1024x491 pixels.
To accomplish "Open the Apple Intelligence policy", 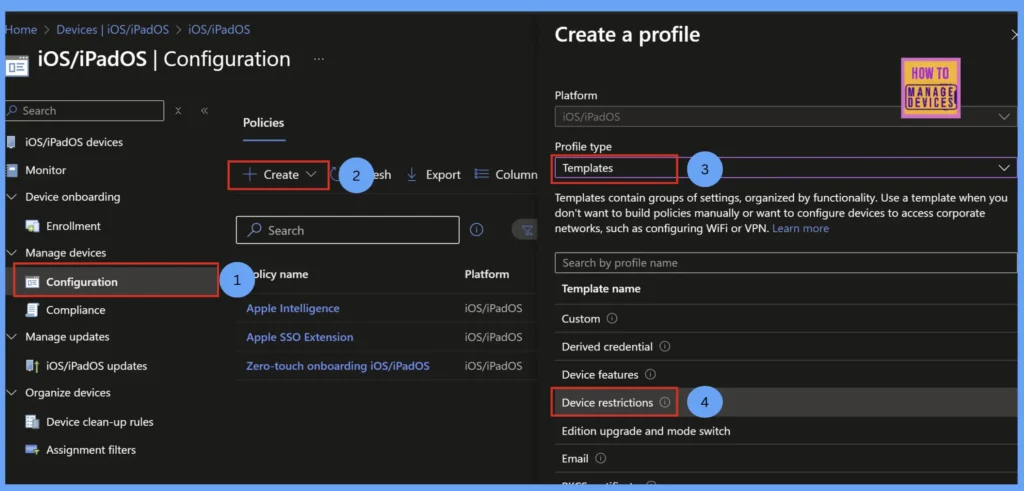I will 293,308.
